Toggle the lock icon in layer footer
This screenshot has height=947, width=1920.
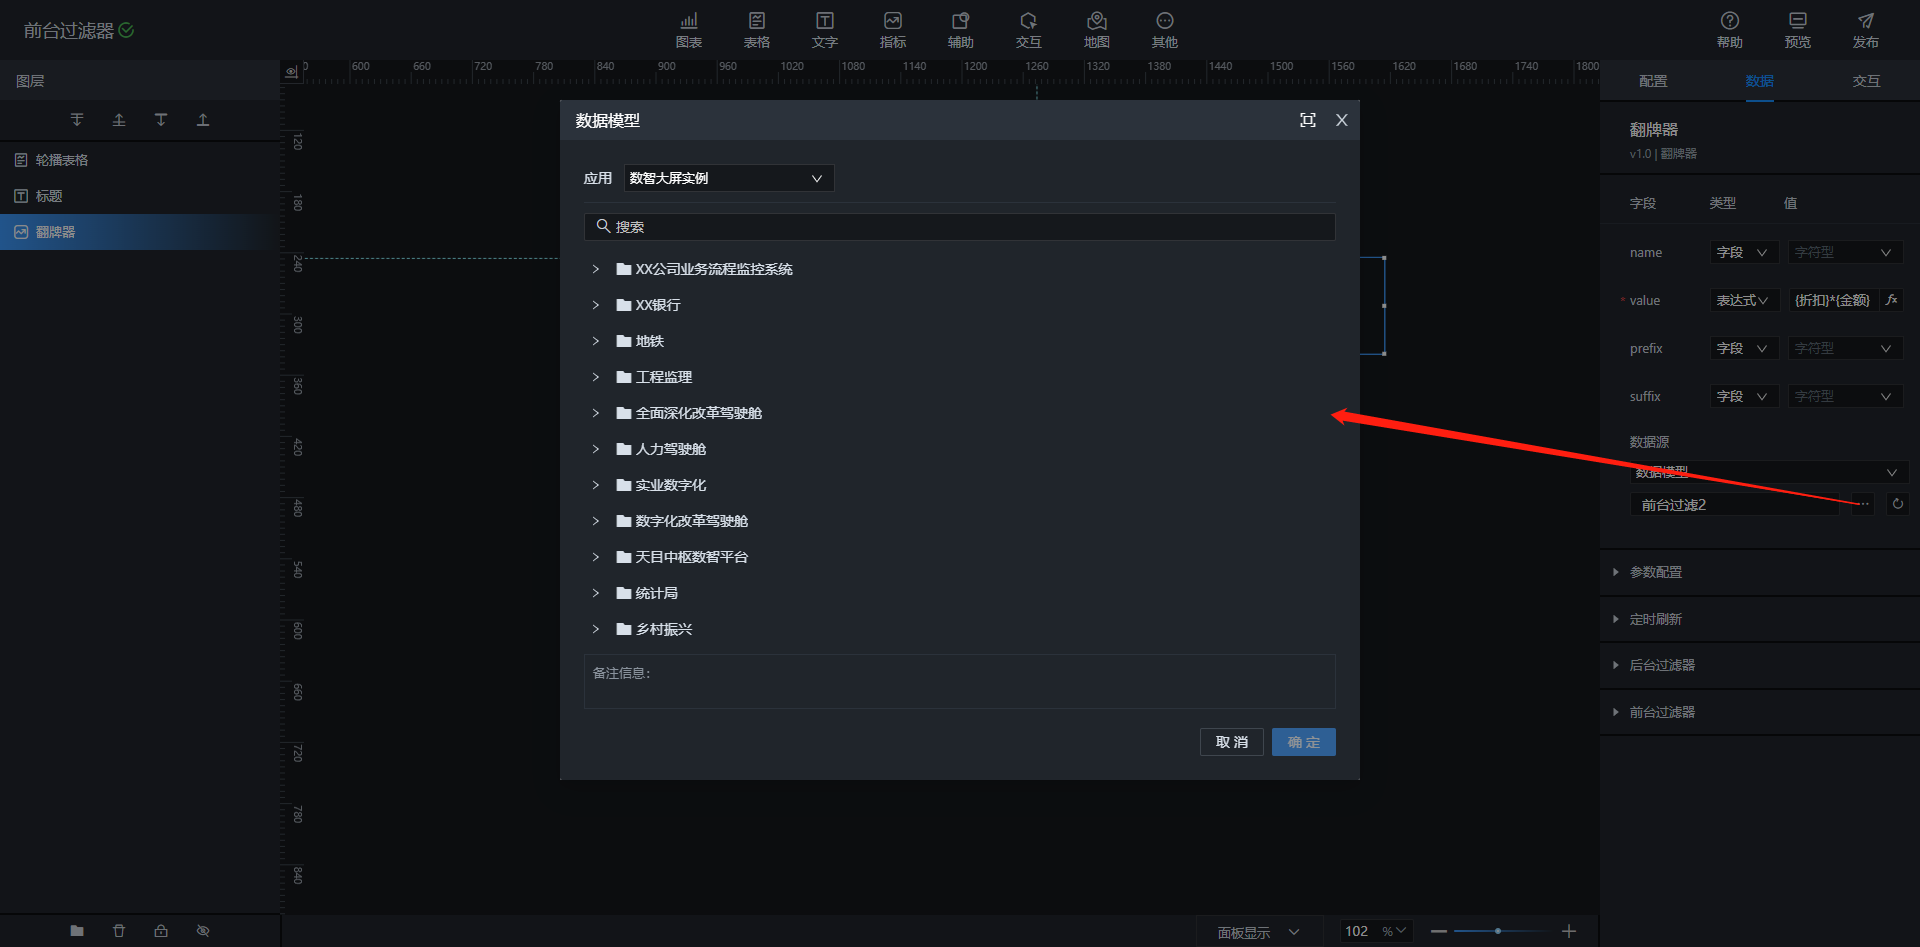click(161, 930)
